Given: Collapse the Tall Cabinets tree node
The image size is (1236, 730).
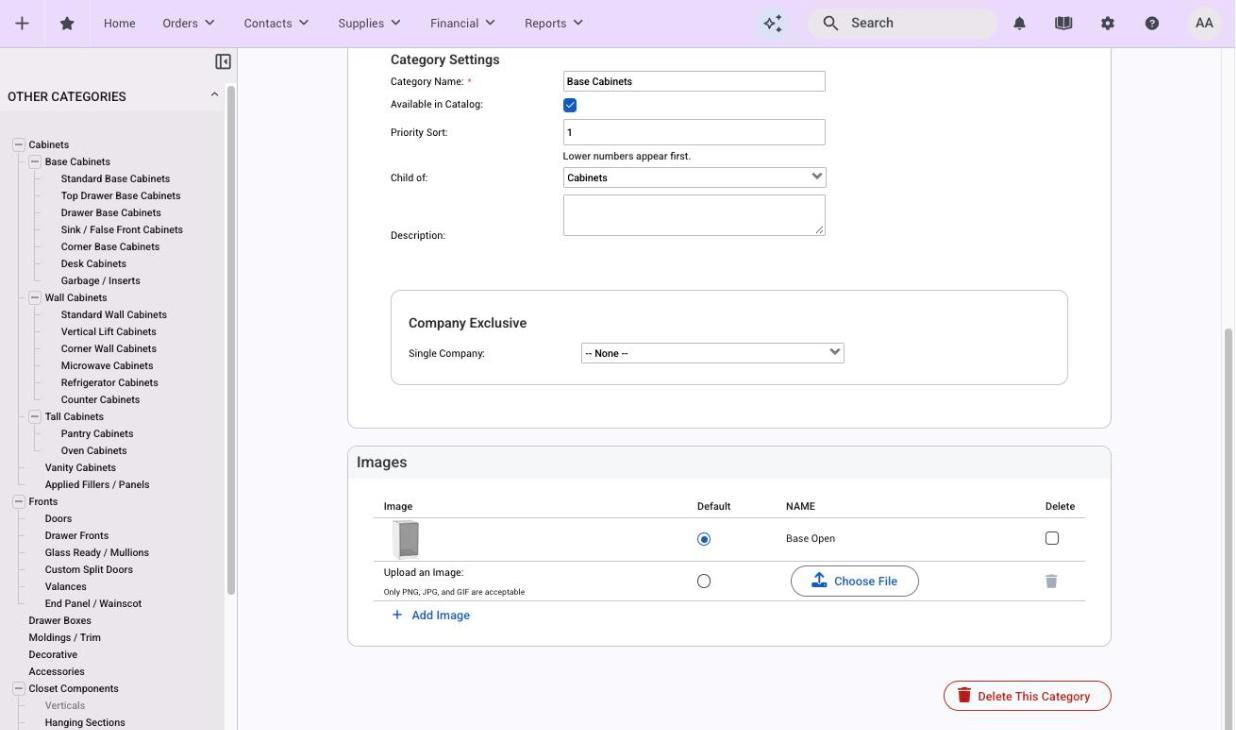Looking at the screenshot, I should [x=34, y=417].
